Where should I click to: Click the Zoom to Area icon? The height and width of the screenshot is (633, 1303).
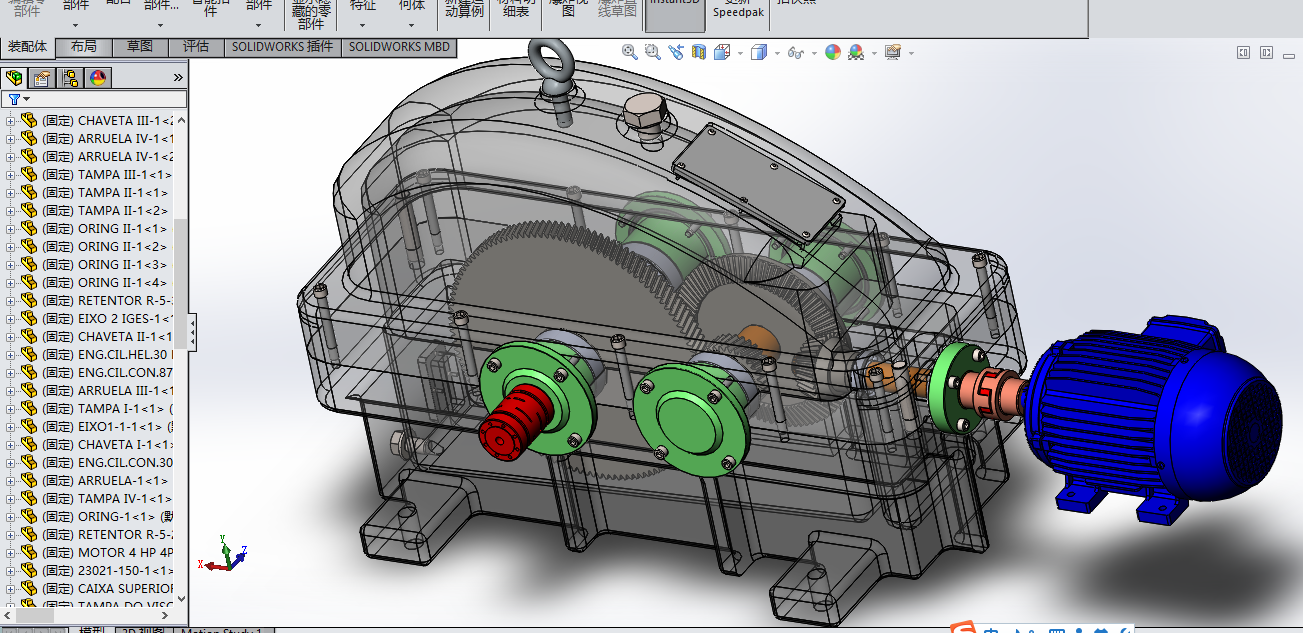coord(653,52)
